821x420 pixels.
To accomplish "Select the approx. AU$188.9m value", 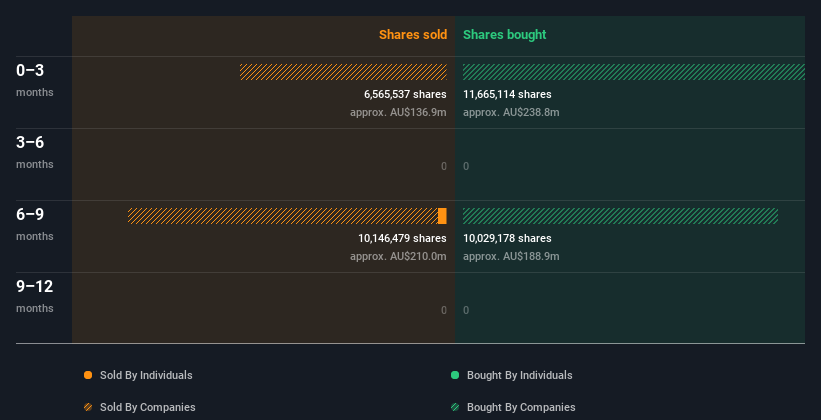I will 511,256.
